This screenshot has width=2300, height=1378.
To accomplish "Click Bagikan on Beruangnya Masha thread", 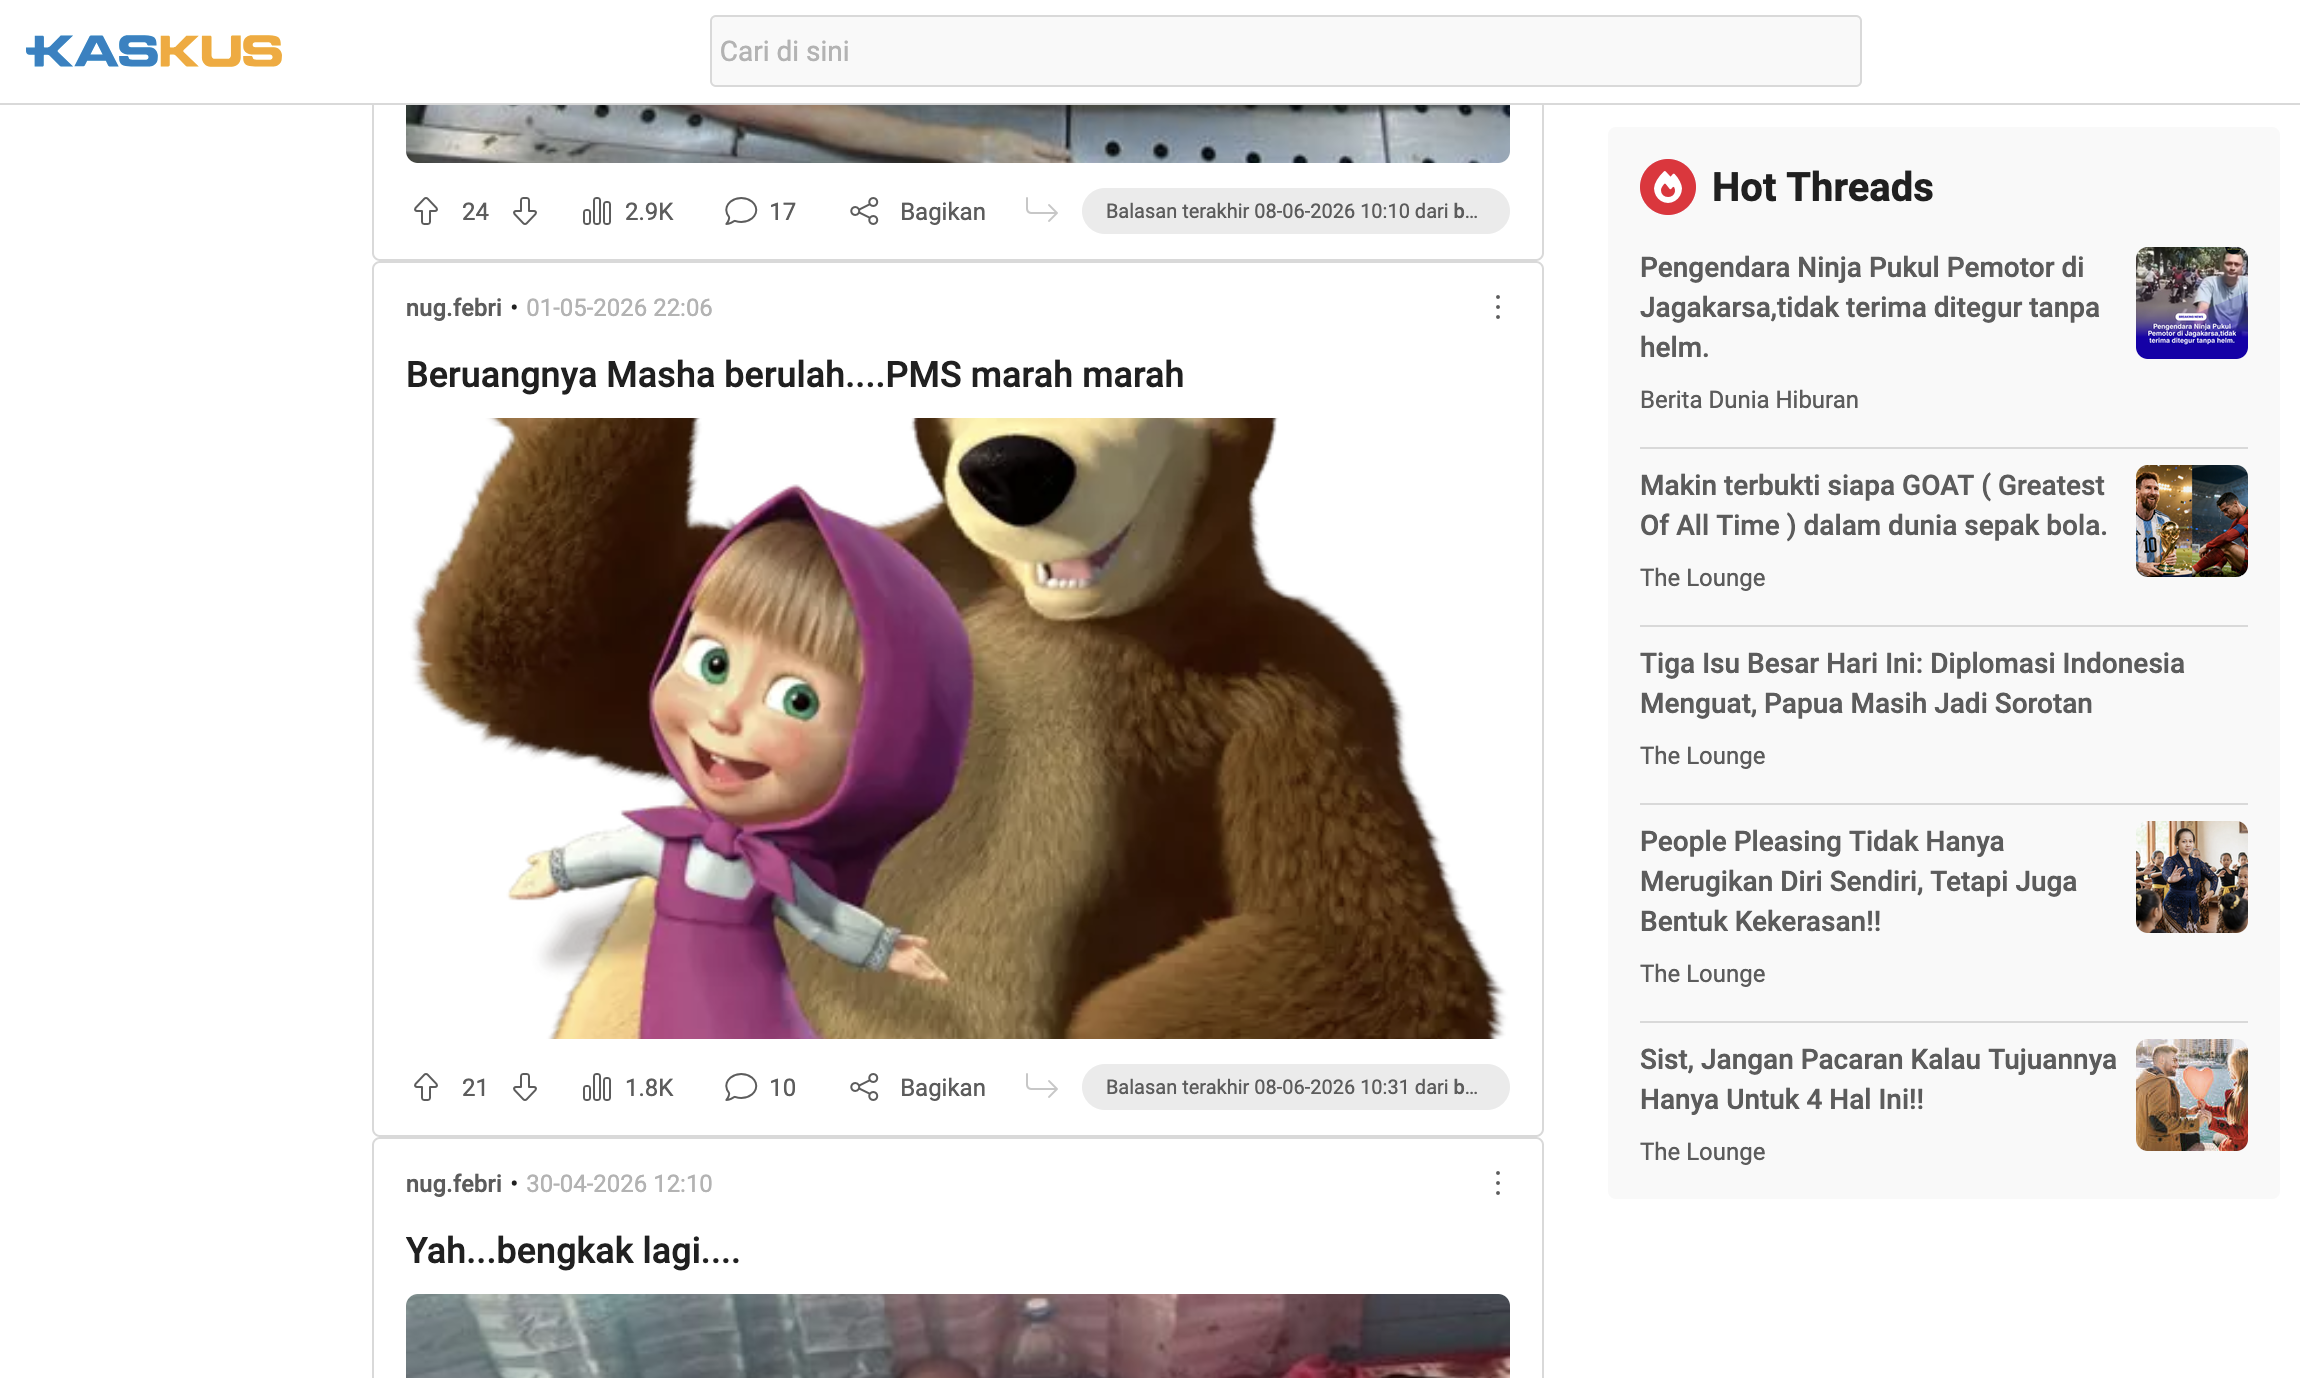I will click(943, 1087).
